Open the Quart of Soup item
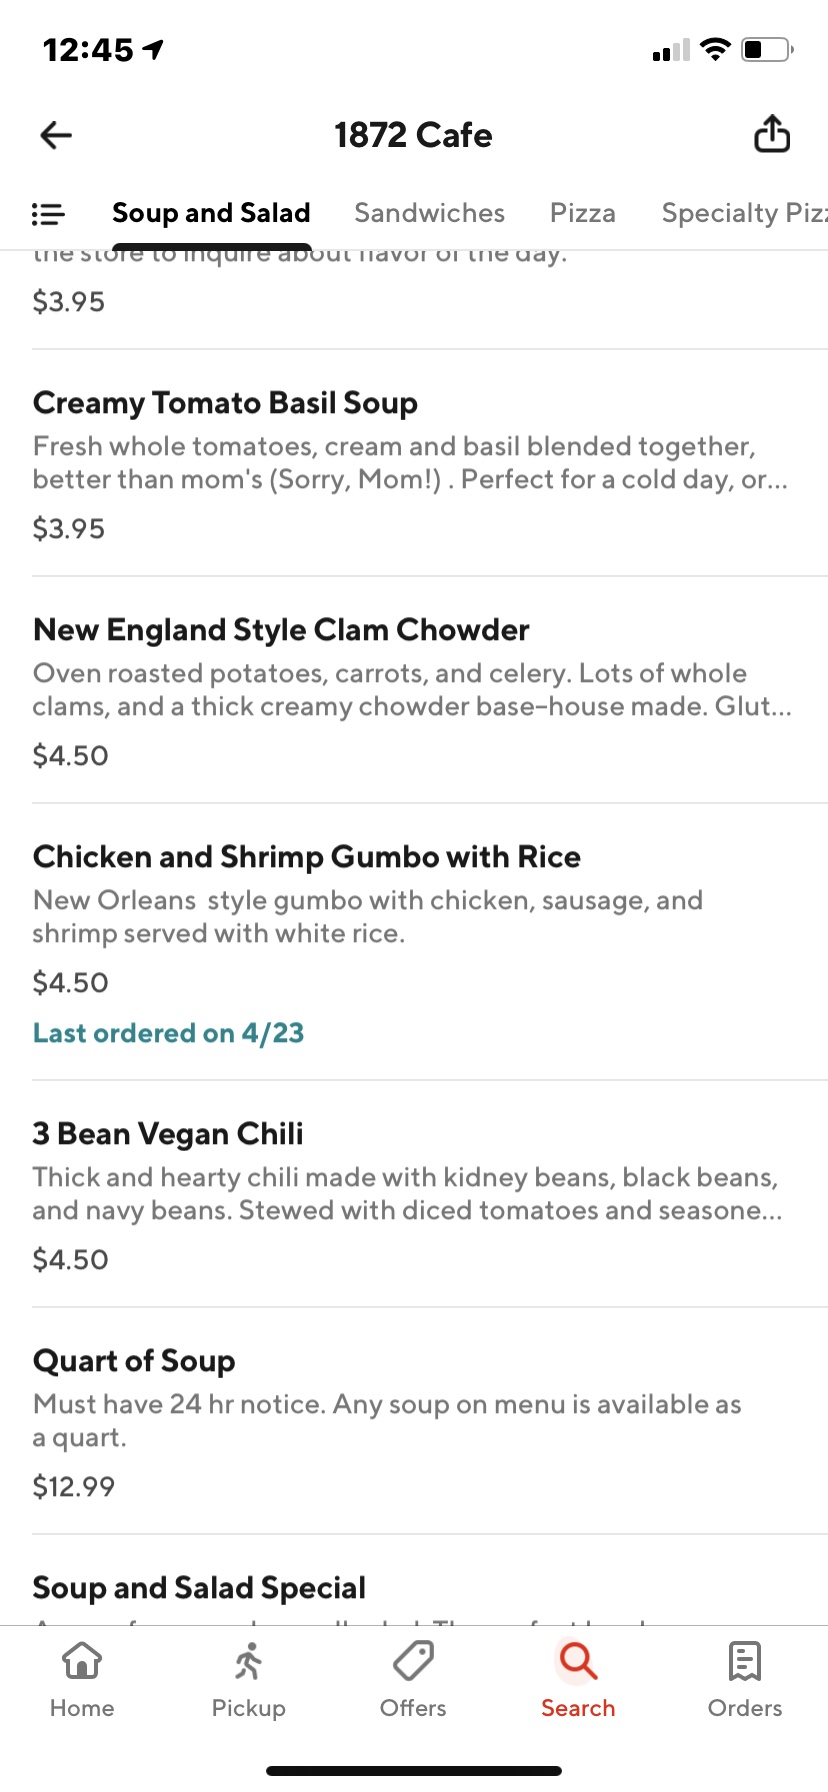The width and height of the screenshot is (828, 1792). point(134,1361)
